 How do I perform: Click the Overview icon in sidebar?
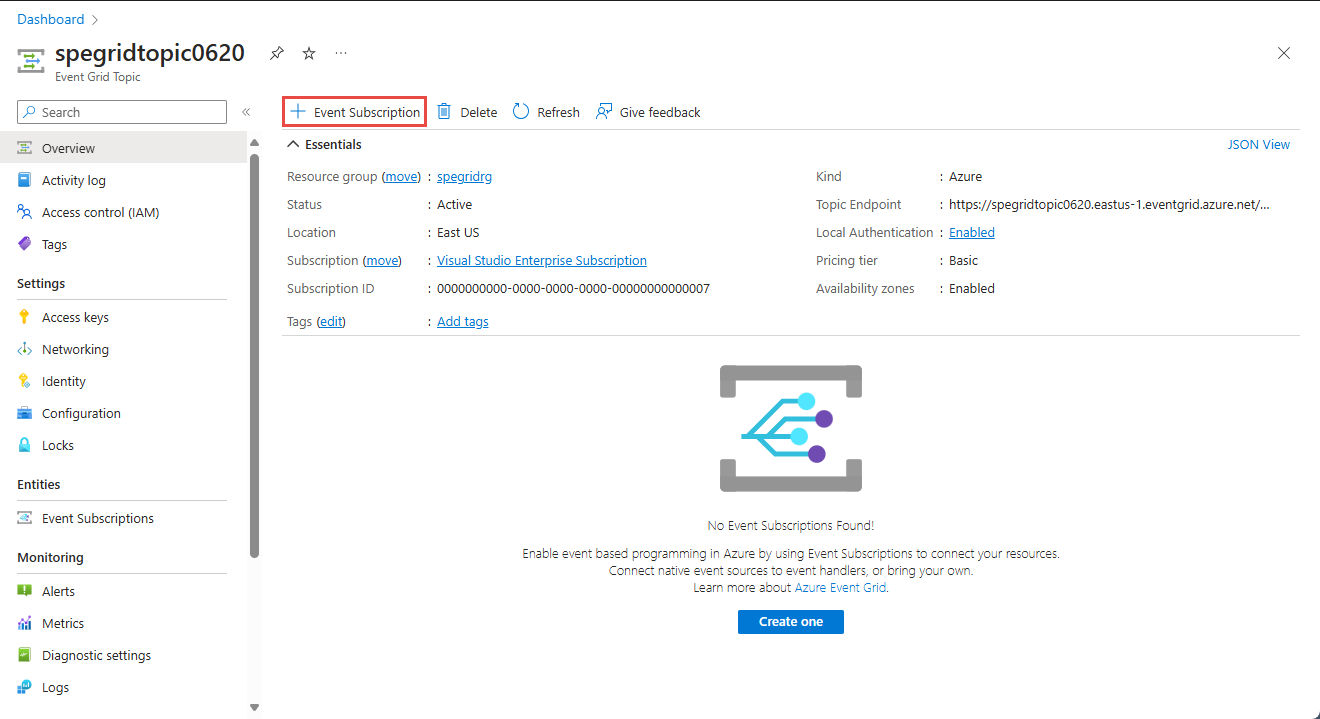[25, 148]
